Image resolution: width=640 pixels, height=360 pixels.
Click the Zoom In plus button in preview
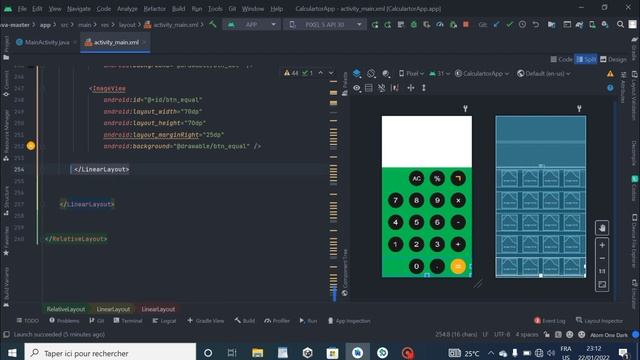[x=602, y=245]
